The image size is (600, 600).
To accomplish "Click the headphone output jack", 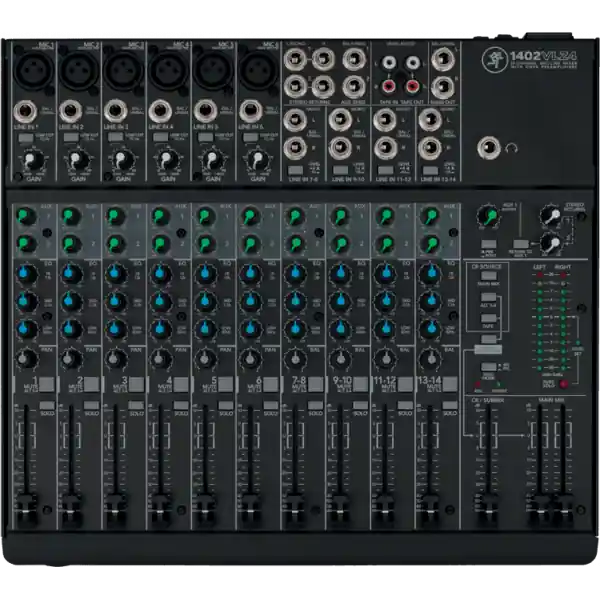I will click(x=489, y=148).
